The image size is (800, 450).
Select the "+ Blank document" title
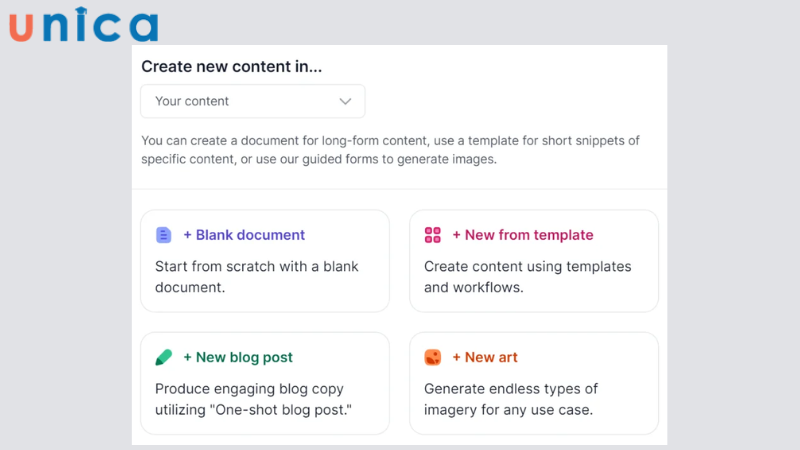tap(244, 235)
